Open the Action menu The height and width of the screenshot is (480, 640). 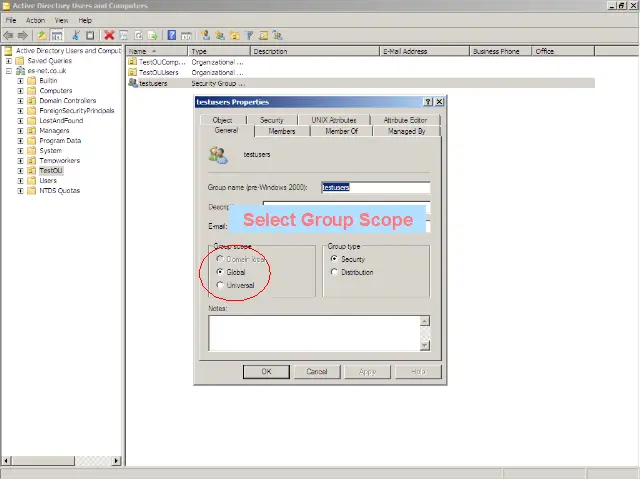point(36,20)
